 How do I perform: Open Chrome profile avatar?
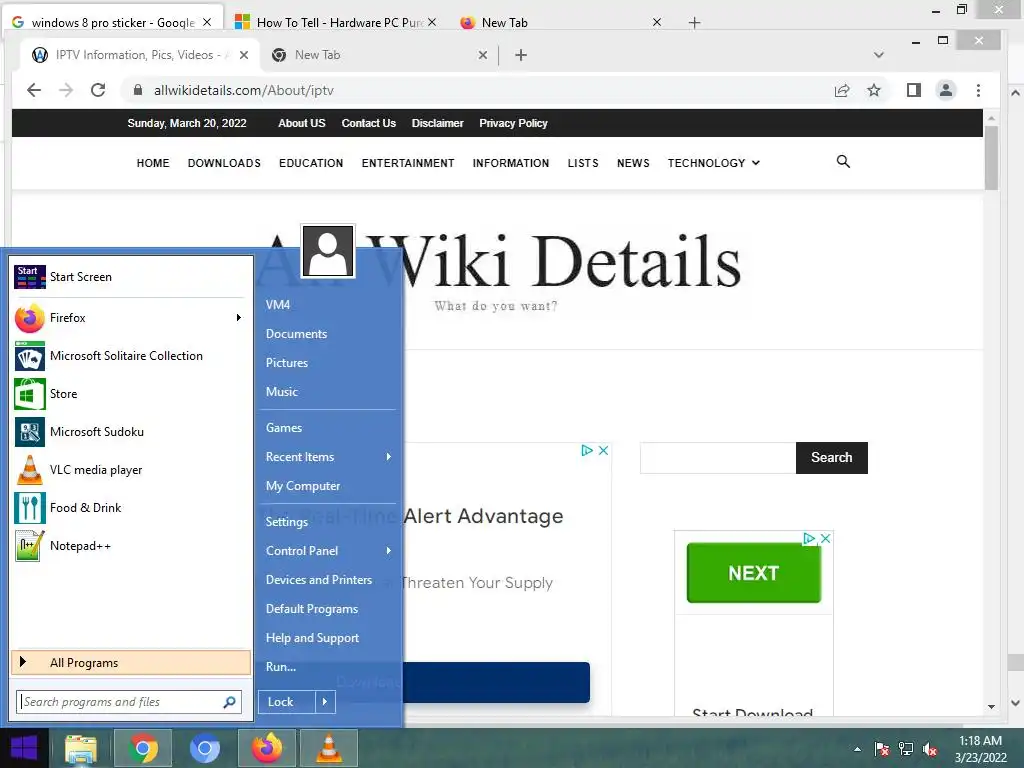(x=946, y=90)
